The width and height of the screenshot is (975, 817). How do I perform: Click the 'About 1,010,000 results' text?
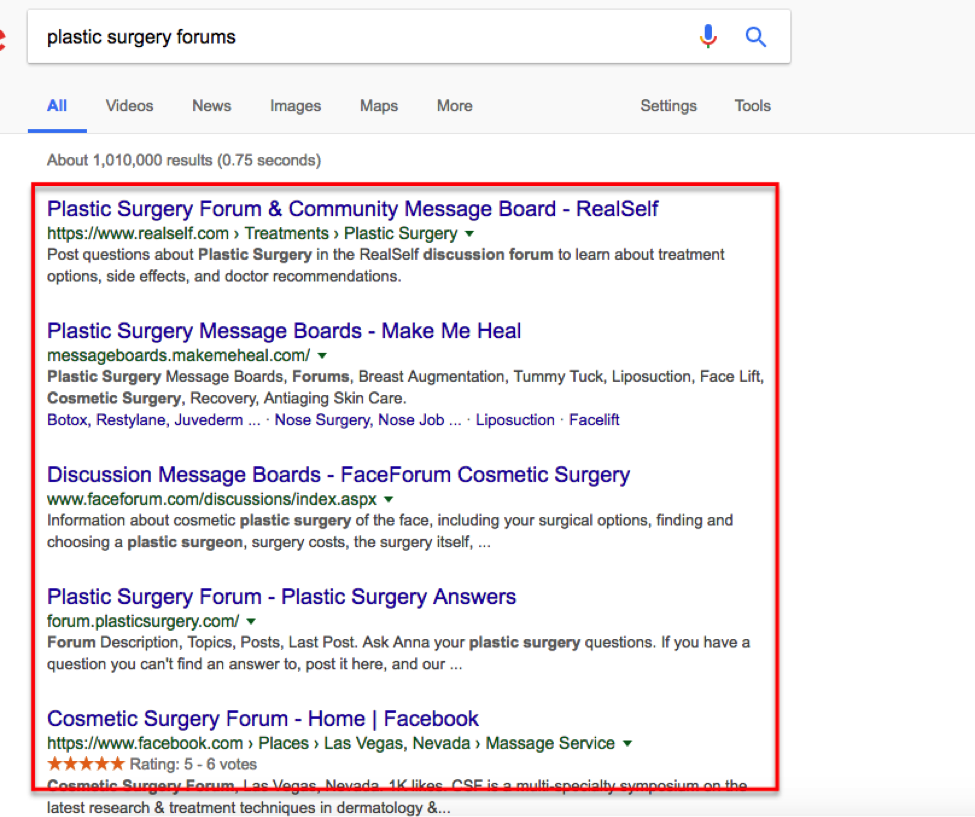(x=184, y=160)
